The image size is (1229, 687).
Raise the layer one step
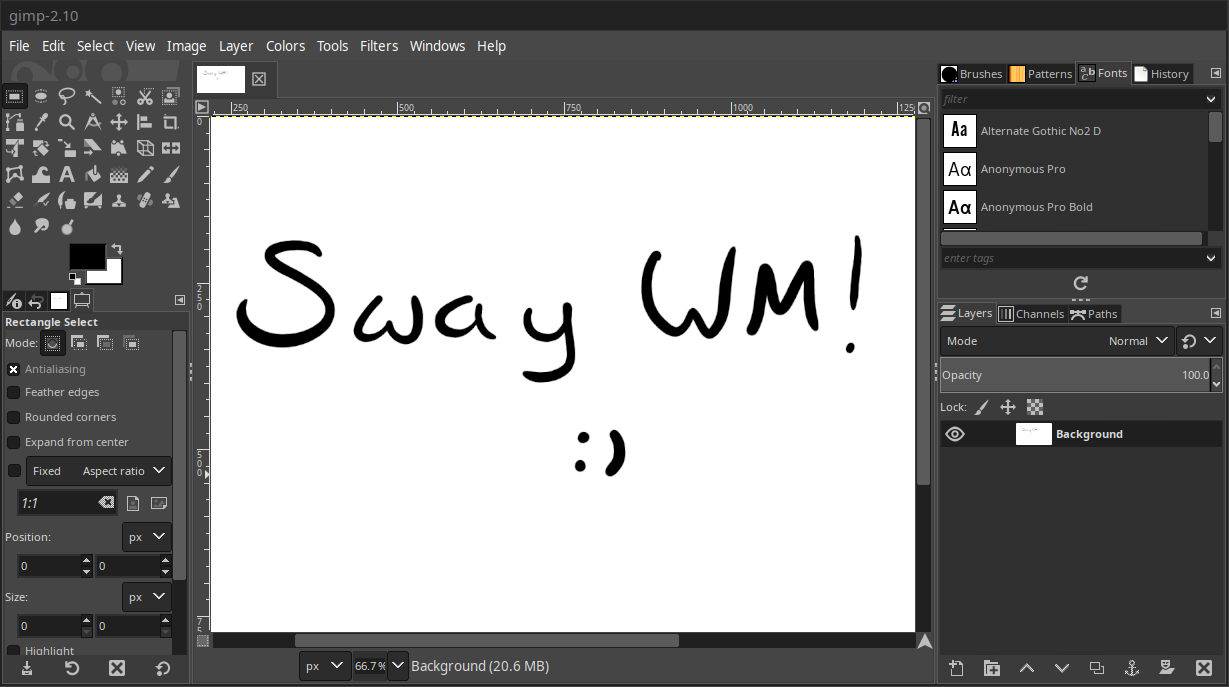(x=1026, y=668)
